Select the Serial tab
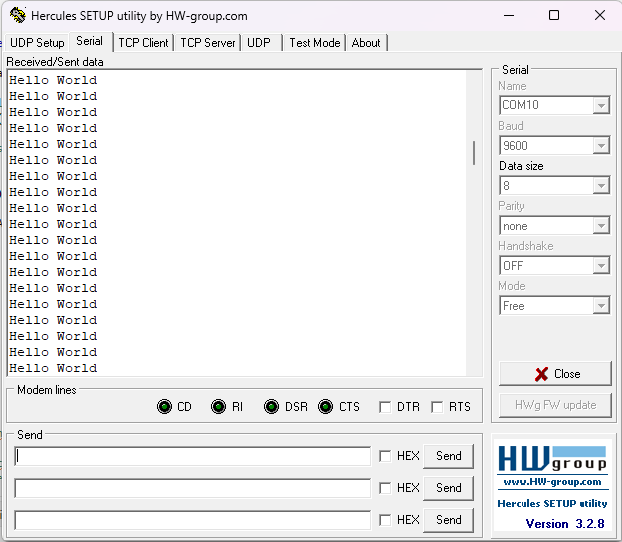This screenshot has height=542, width=622. 90,41
